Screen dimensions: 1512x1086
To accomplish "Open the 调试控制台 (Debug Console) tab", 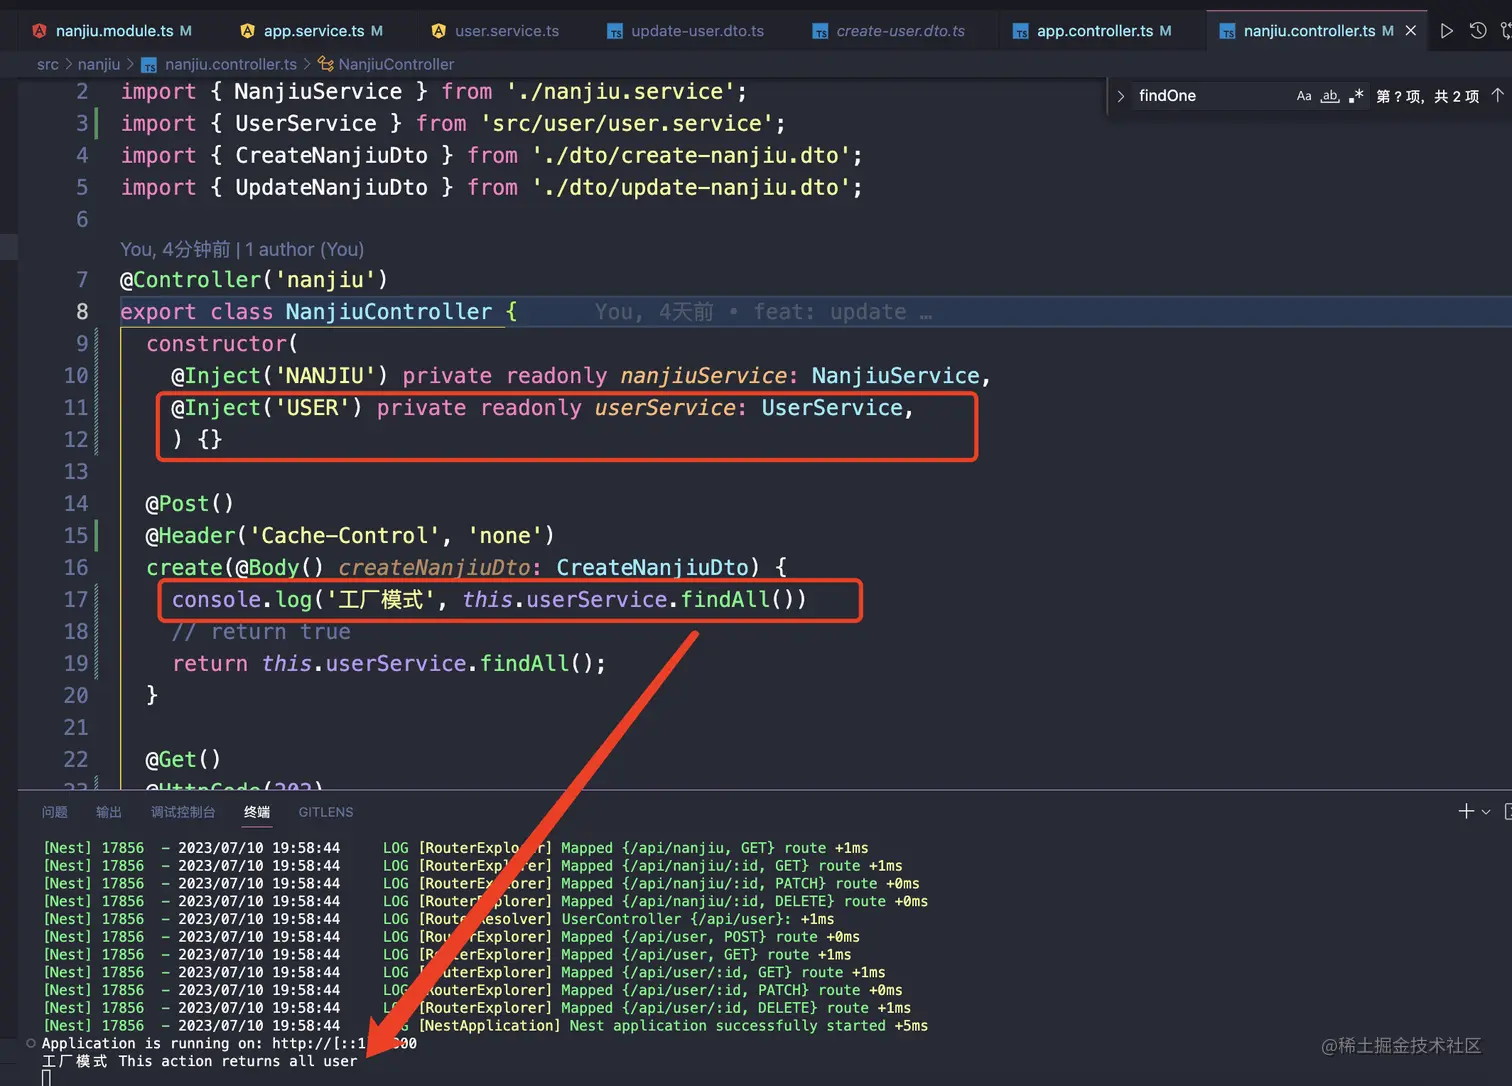I will pyautogui.click(x=183, y=812).
